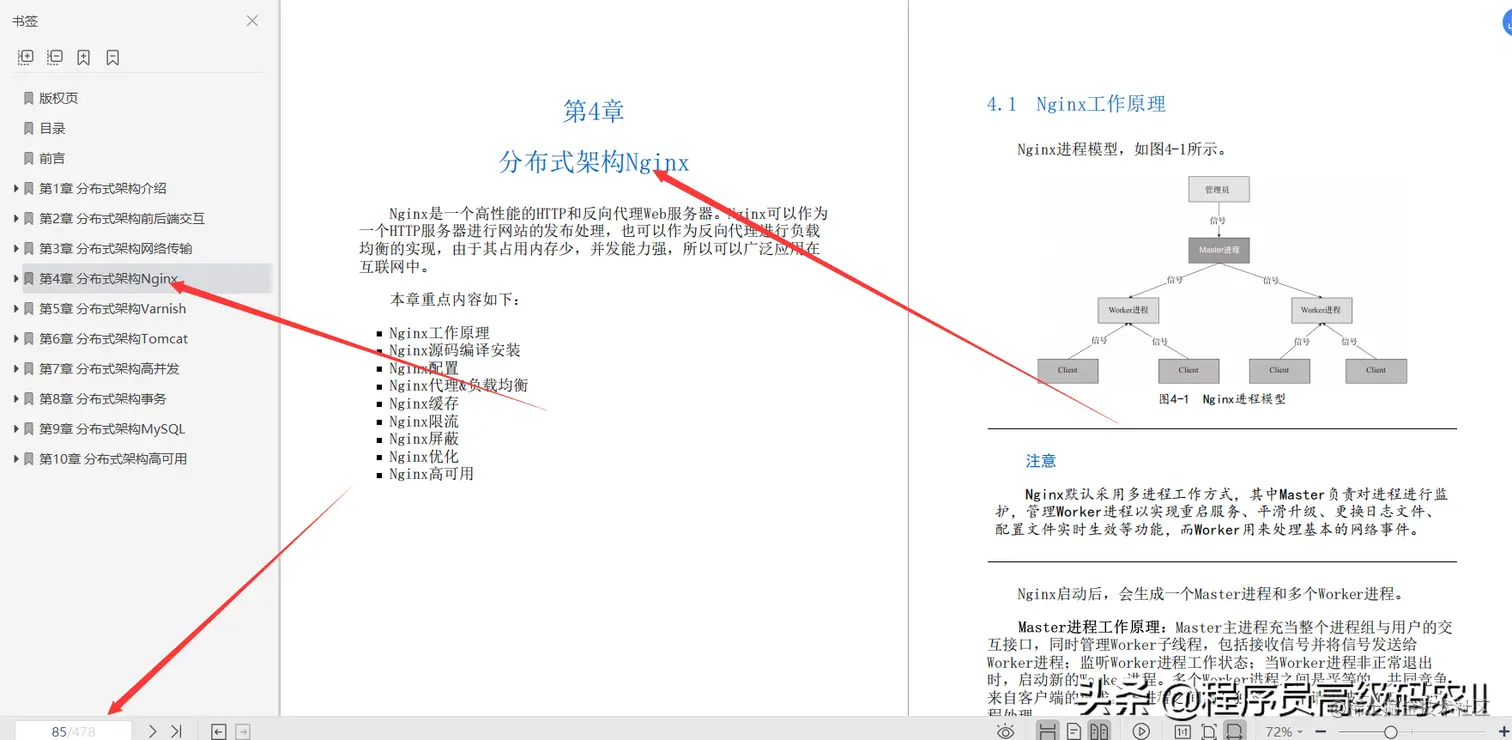
Task: Start slideshow play button
Action: point(1141,731)
